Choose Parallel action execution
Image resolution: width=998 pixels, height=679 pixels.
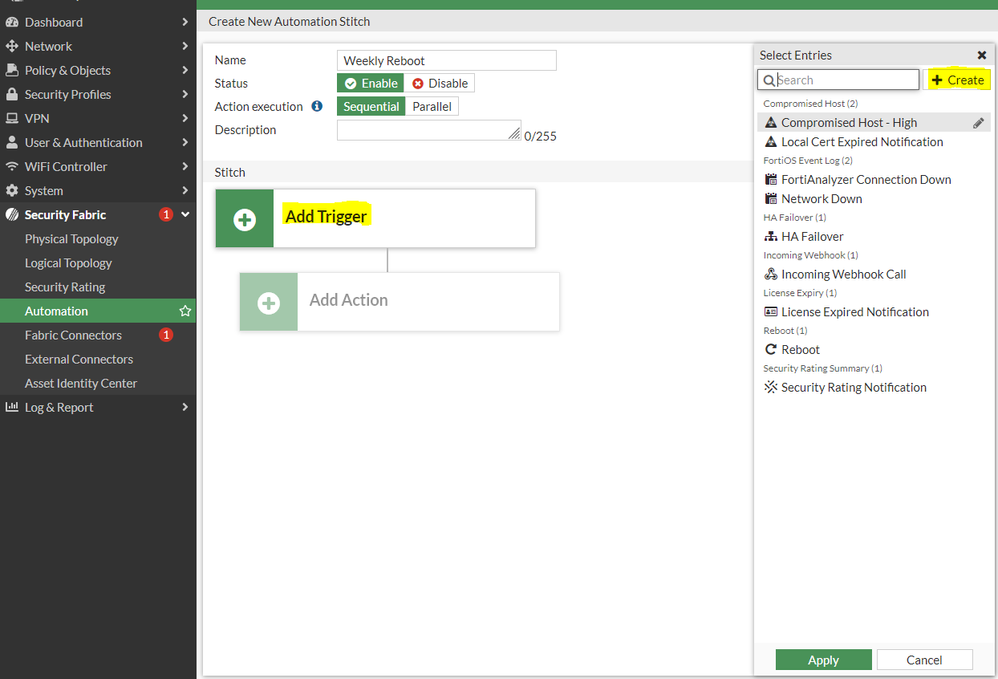[432, 106]
